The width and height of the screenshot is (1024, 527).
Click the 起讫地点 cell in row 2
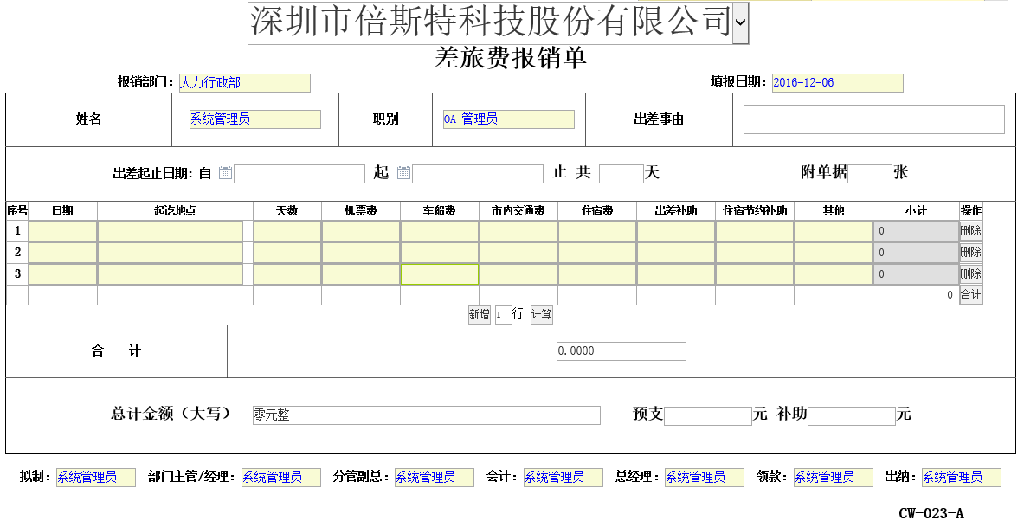[170, 253]
